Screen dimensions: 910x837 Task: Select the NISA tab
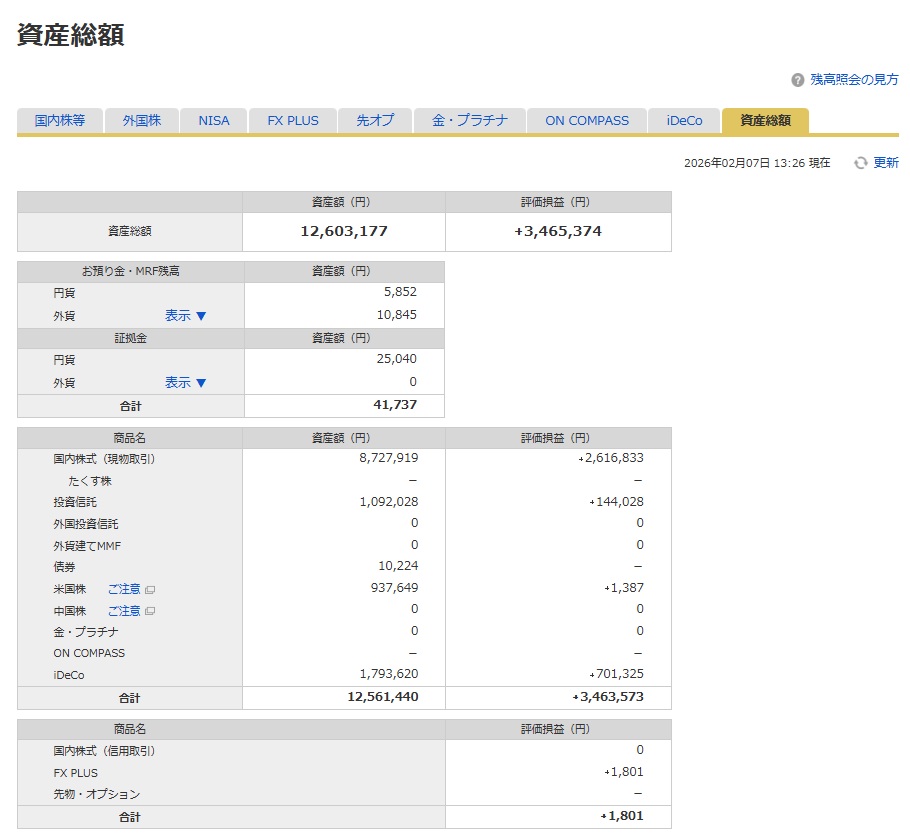point(214,121)
